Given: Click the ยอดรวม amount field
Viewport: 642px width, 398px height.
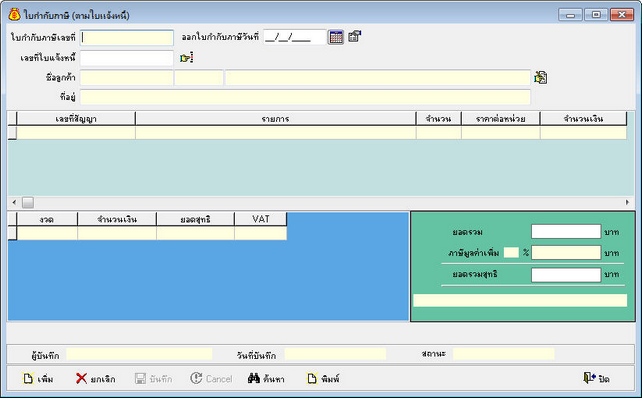Looking at the screenshot, I should coord(566,231).
